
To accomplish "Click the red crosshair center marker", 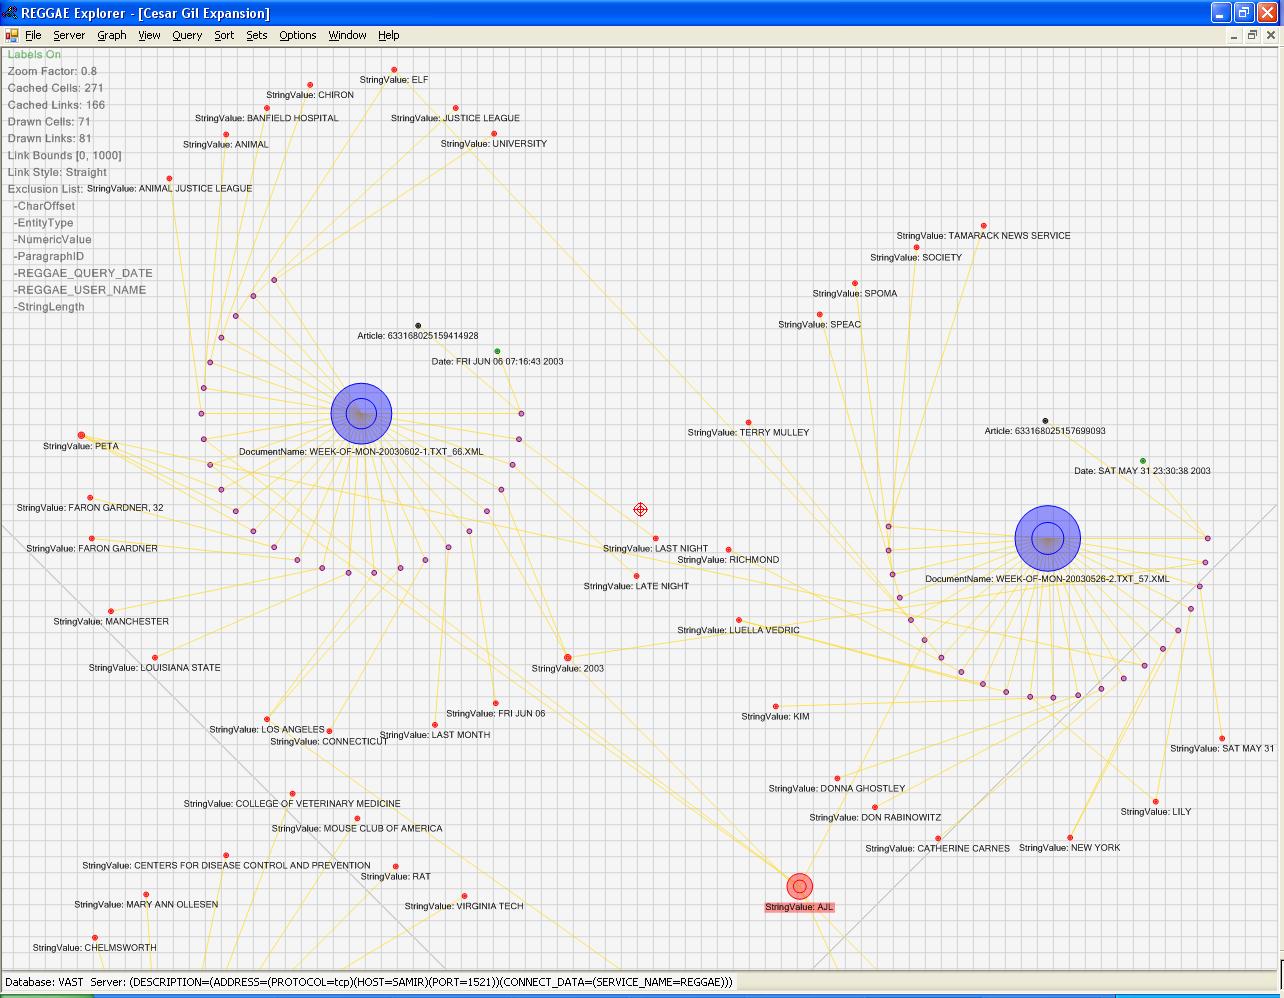I will [x=640, y=510].
